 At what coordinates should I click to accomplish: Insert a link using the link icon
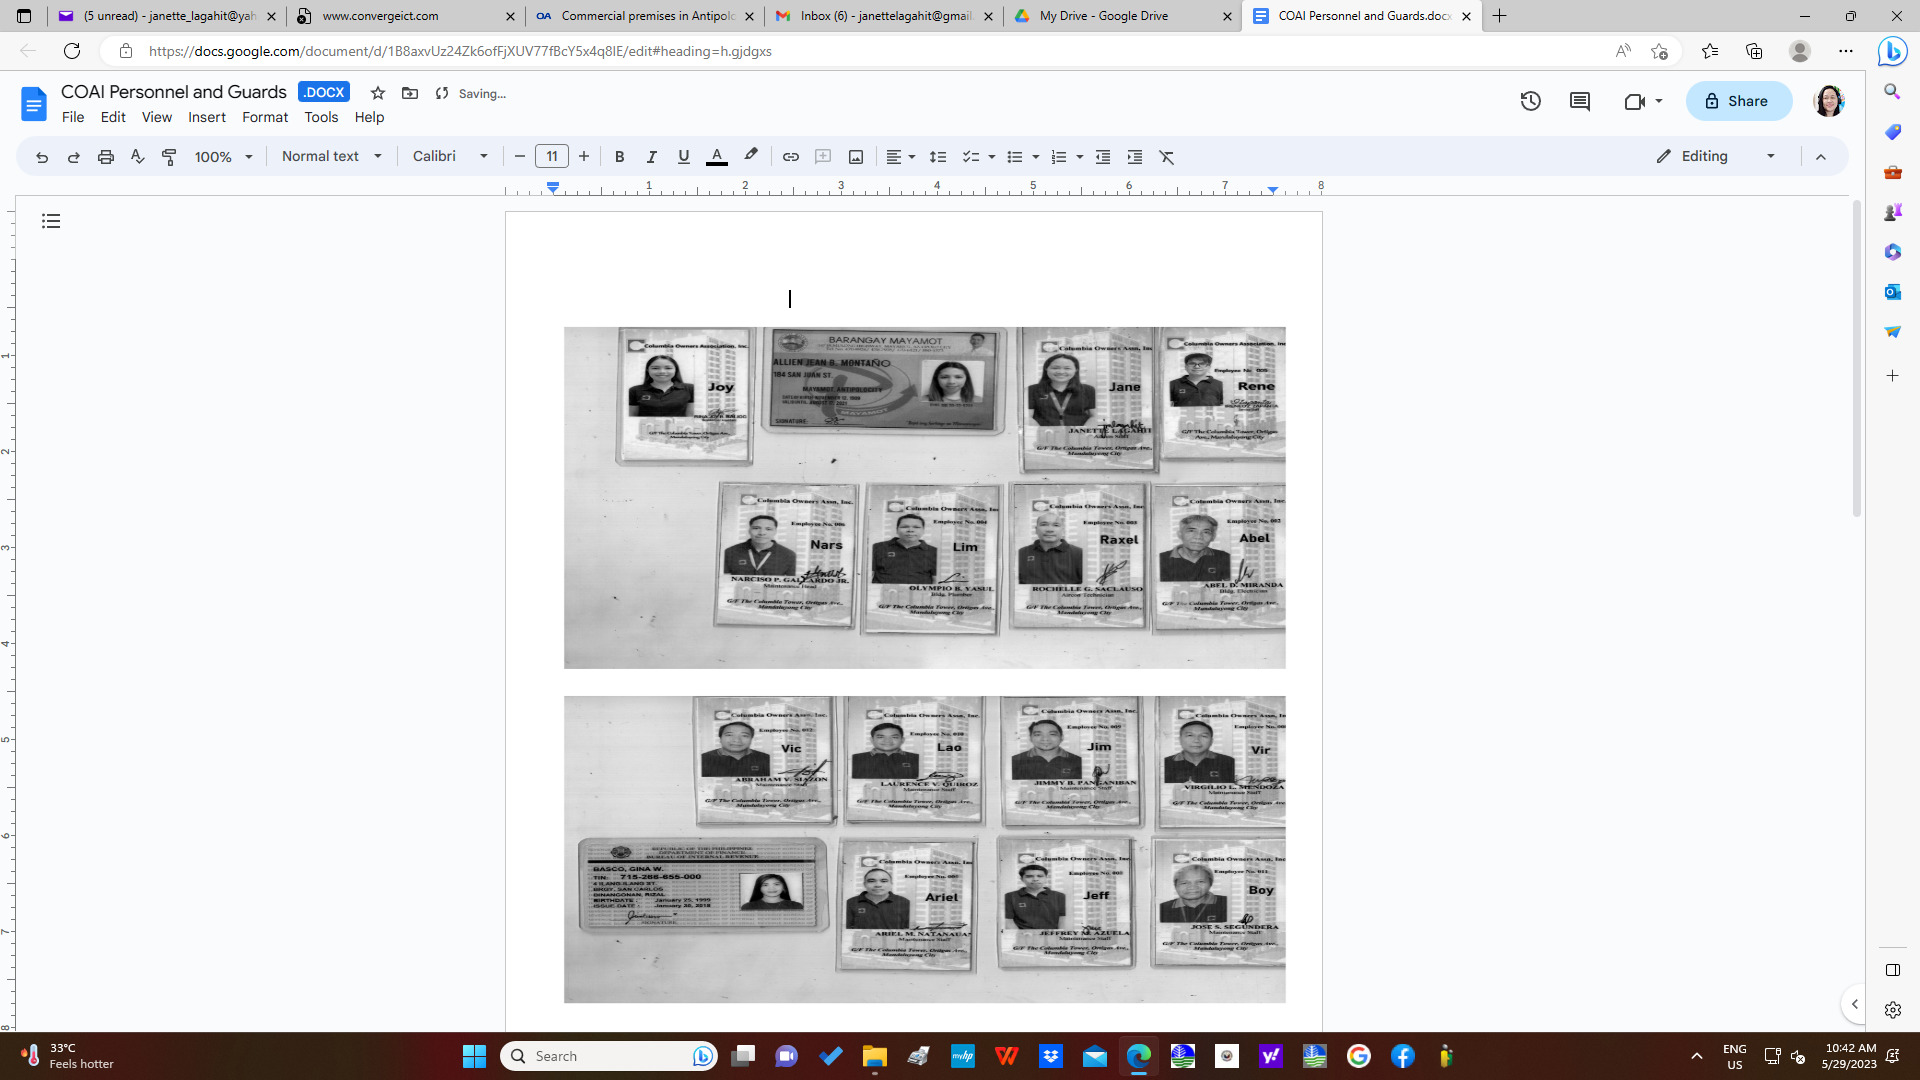coord(790,157)
